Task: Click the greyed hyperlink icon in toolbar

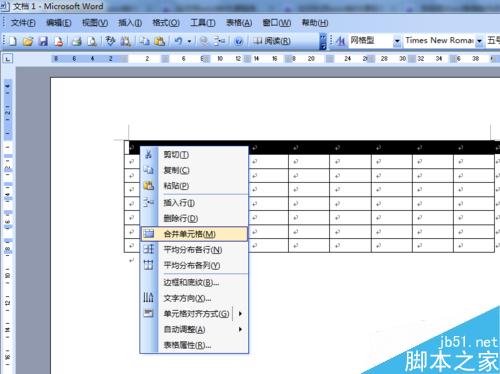Action: tap(204, 41)
